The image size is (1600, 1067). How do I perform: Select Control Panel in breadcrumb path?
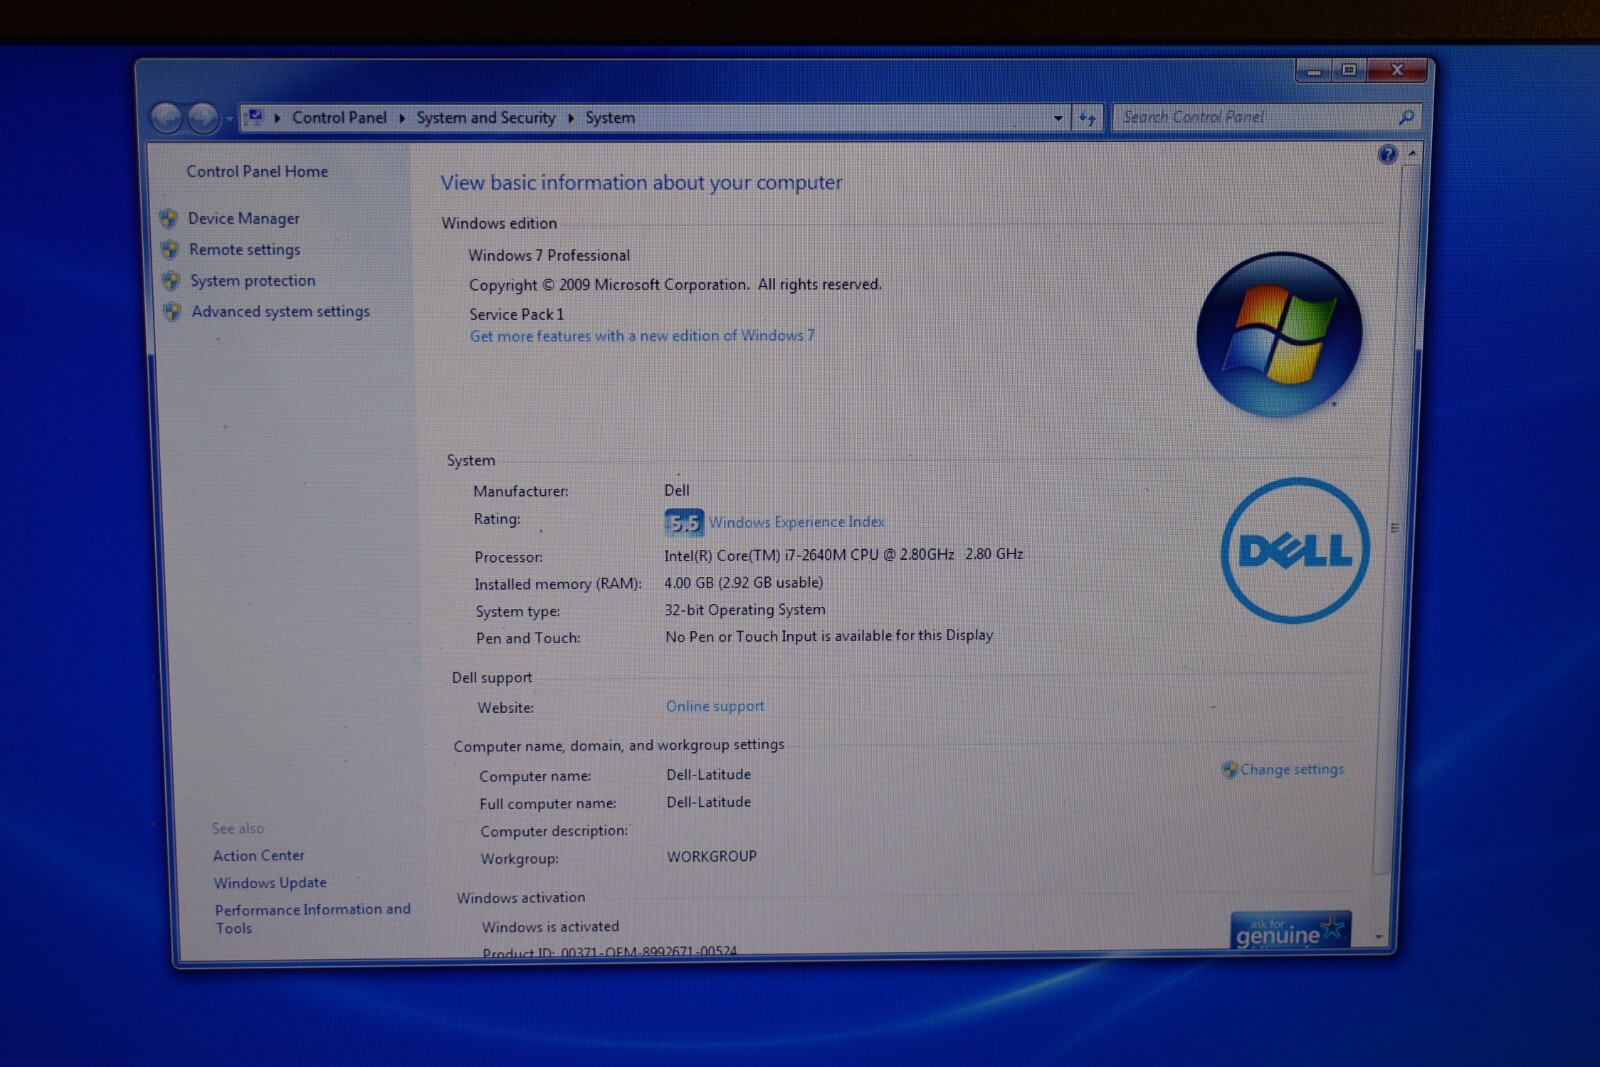point(339,118)
